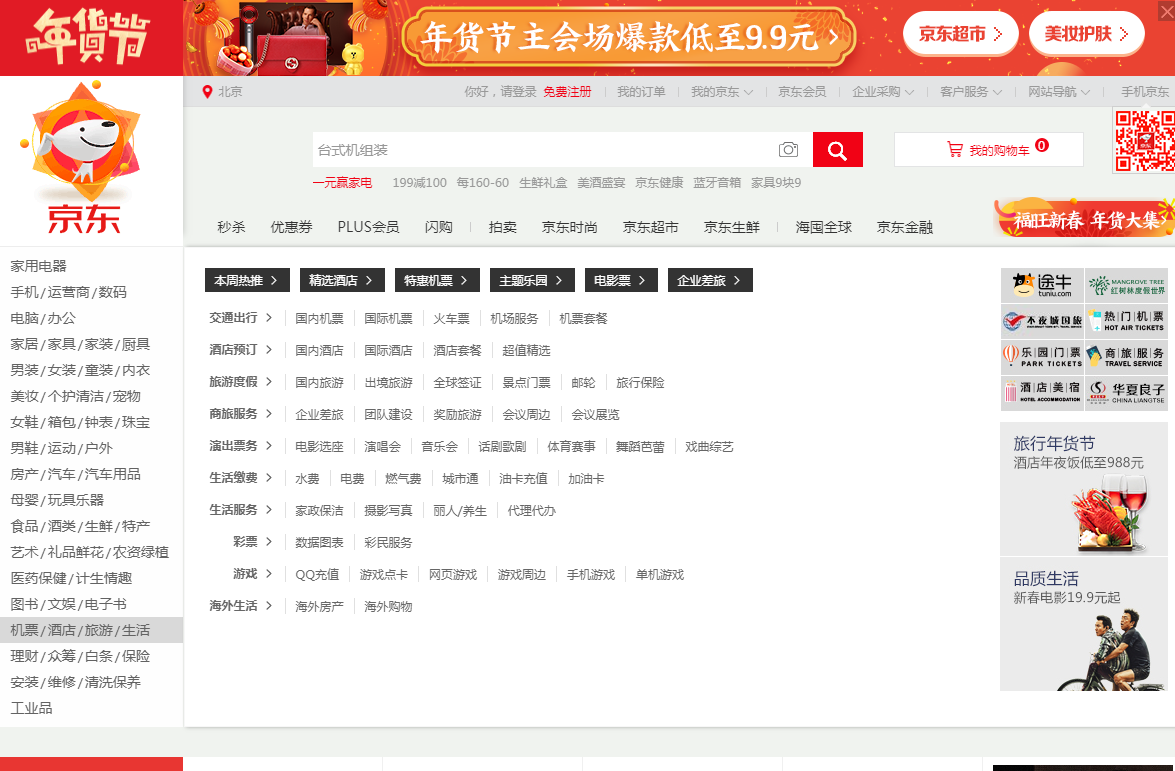Open camera image search icon

788,150
